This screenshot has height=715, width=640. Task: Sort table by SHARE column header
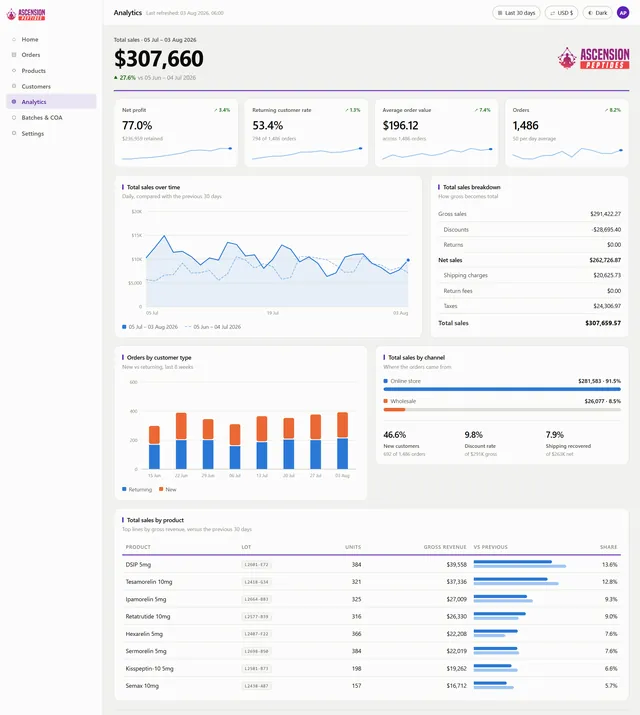coord(609,547)
